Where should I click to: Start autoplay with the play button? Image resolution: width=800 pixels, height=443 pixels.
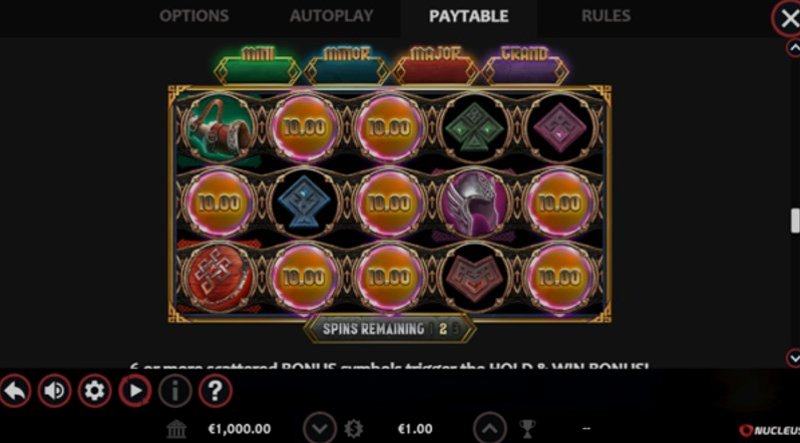click(135, 391)
